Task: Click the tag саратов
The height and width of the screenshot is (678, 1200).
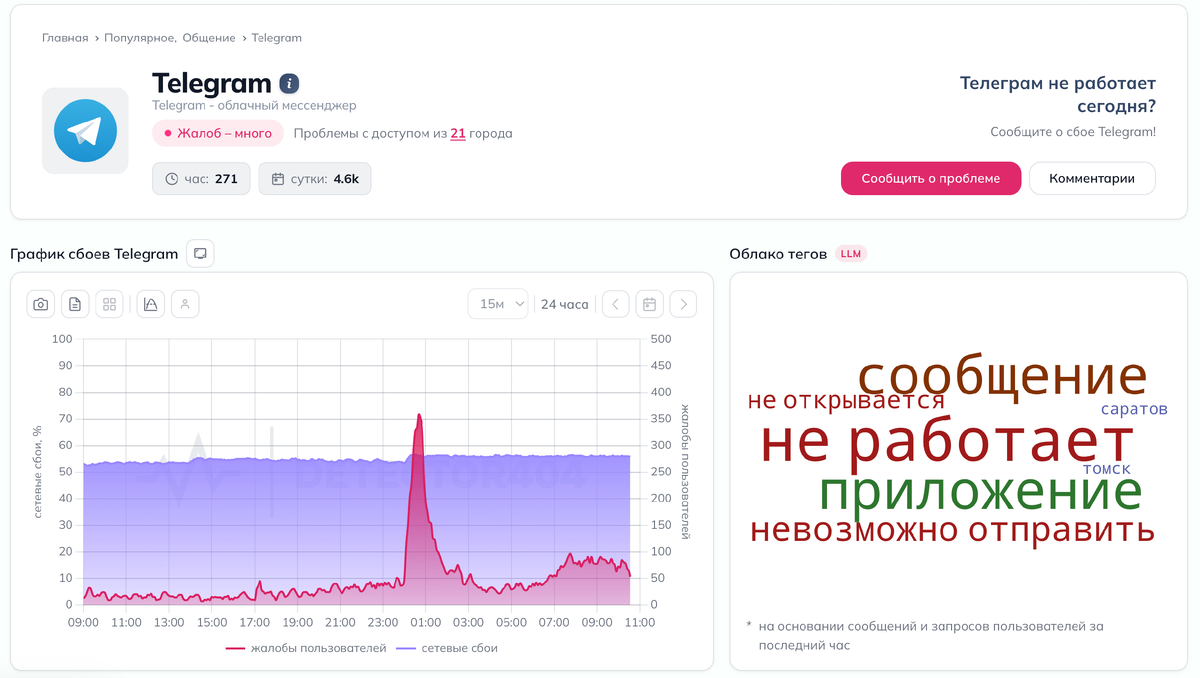Action: pyautogui.click(x=1134, y=409)
